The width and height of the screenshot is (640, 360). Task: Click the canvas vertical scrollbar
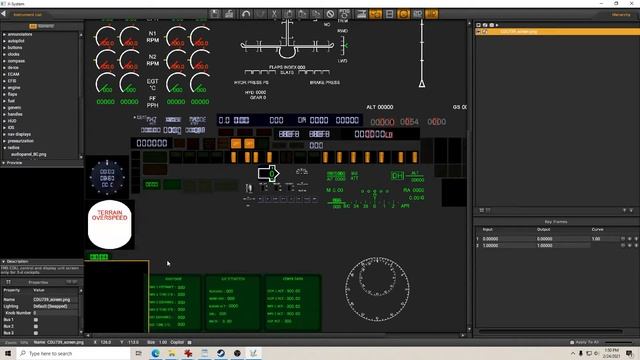[x=469, y=176]
